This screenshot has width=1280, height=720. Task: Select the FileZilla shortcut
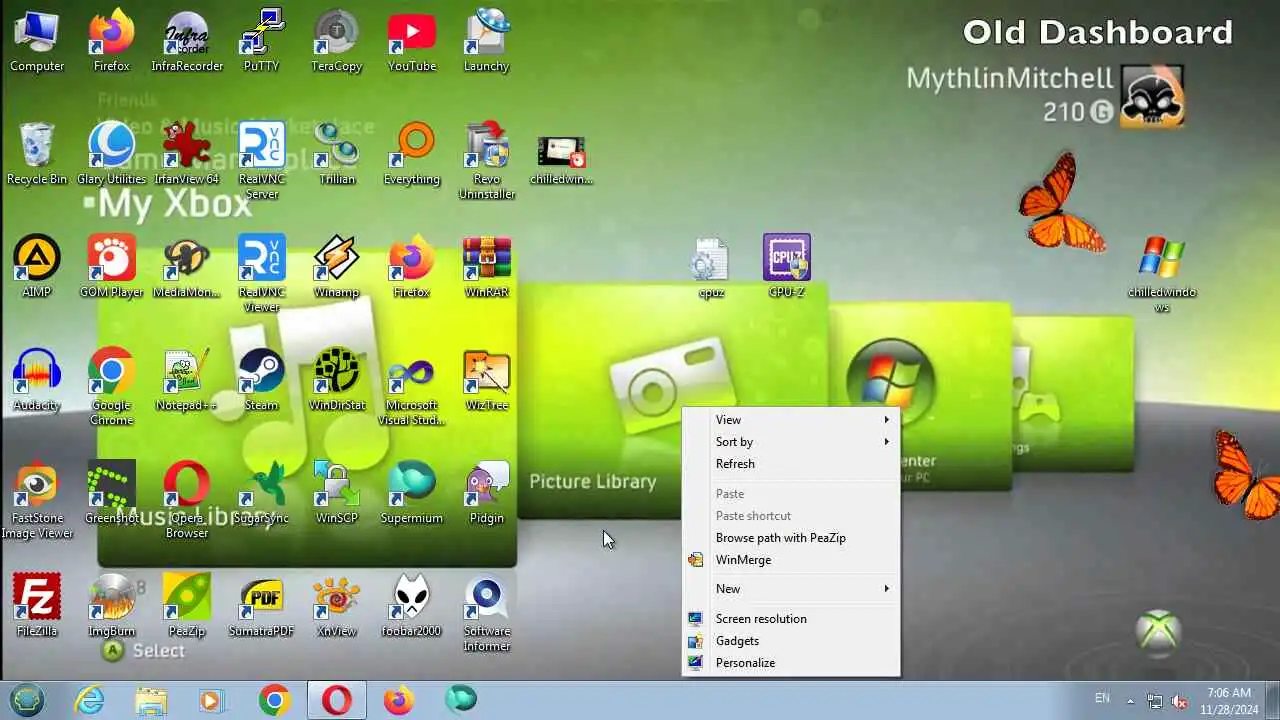point(37,606)
